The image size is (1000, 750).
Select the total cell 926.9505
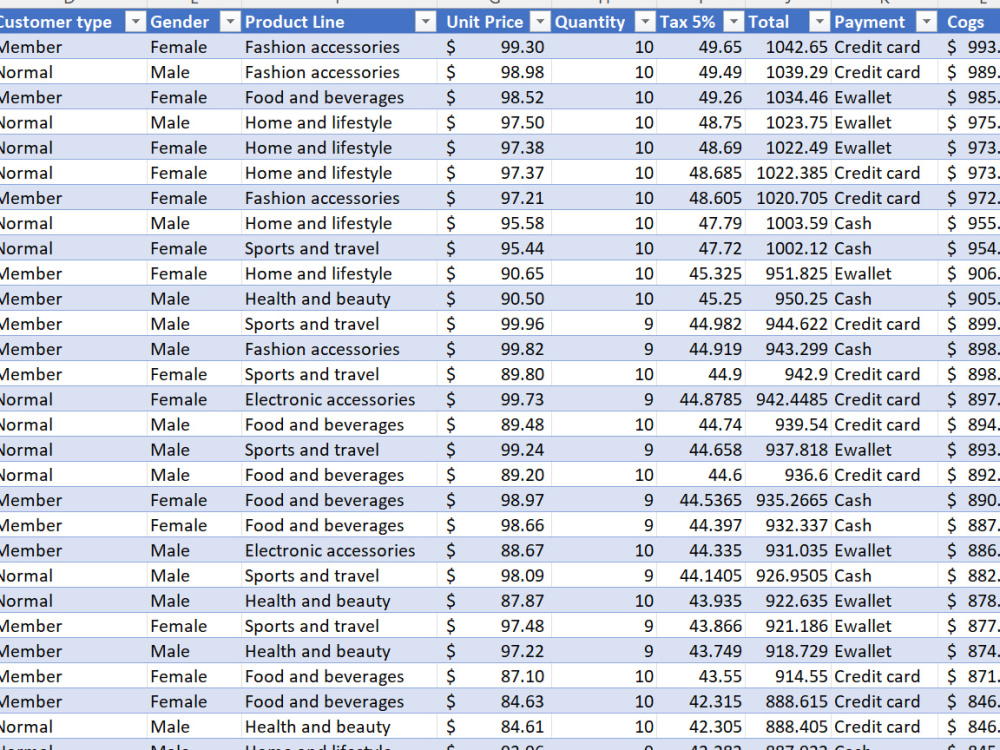pyautogui.click(x=788, y=576)
